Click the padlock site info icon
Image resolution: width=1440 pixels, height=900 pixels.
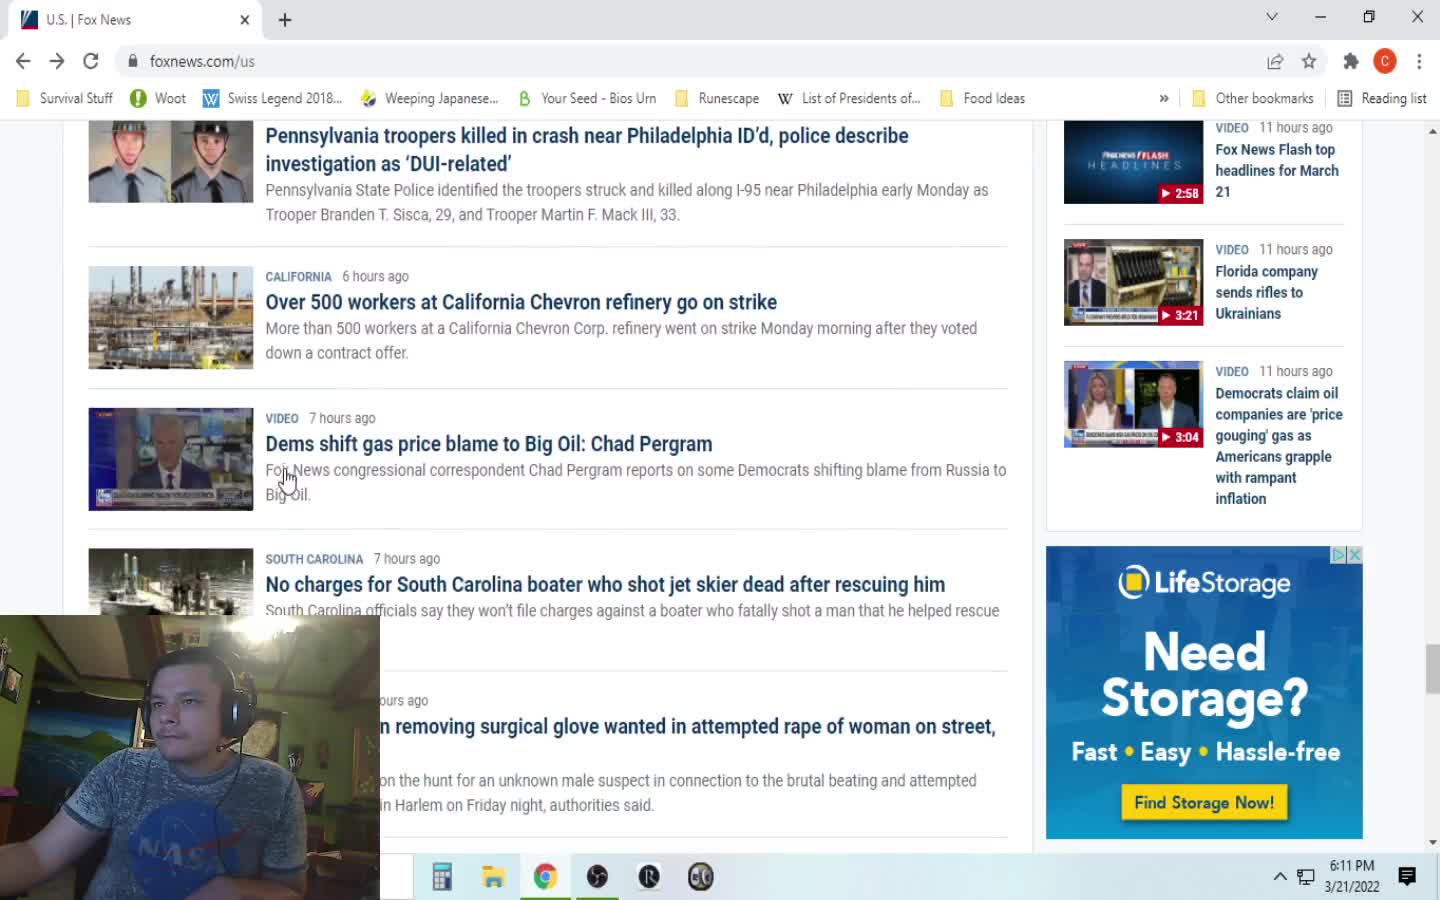coord(132,61)
